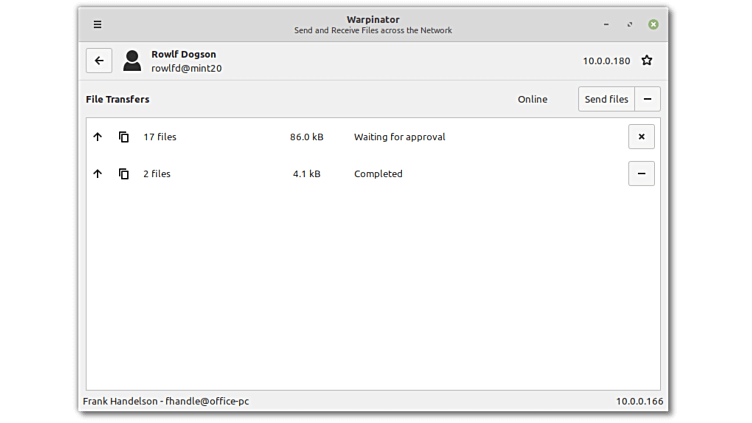Maximize the Warpinator window

630,24
